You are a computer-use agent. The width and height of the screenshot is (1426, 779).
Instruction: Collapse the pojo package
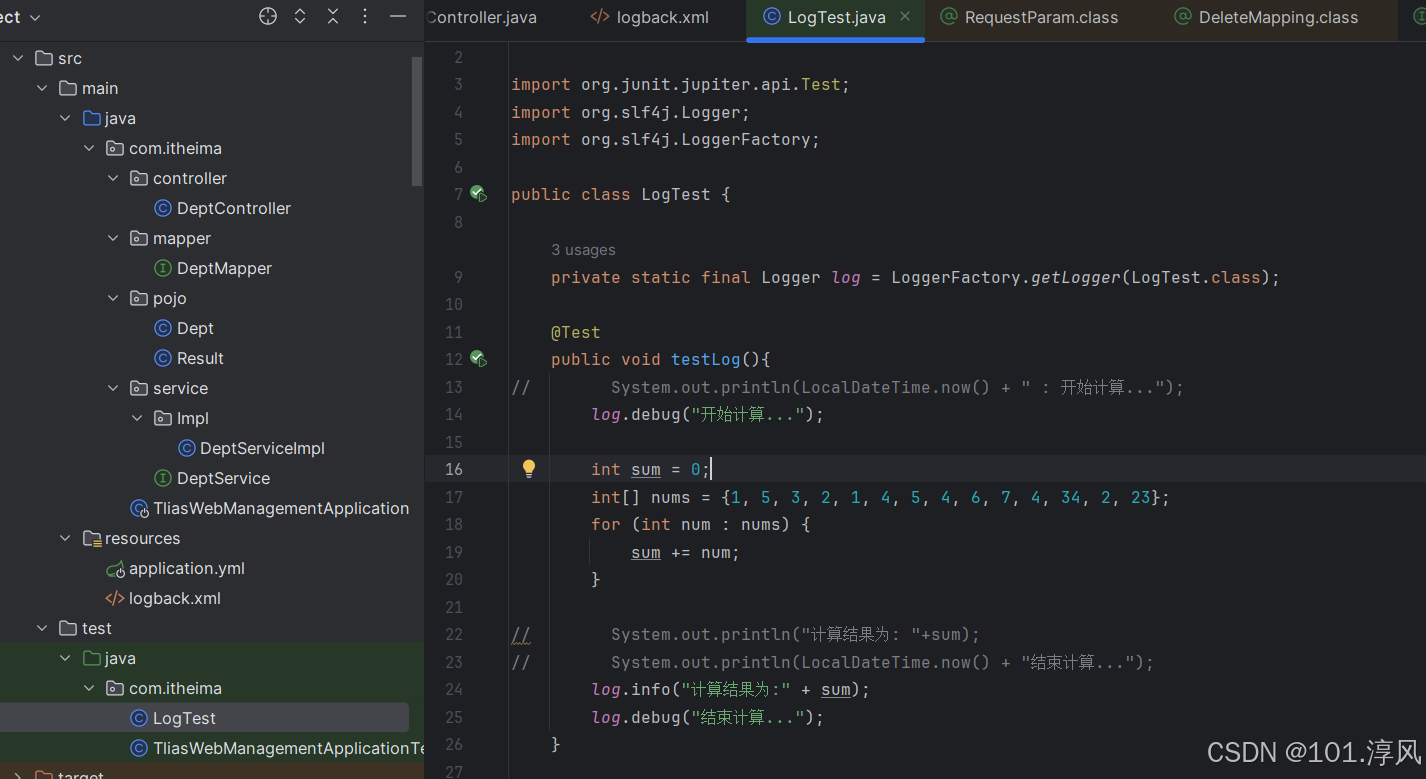click(x=114, y=298)
